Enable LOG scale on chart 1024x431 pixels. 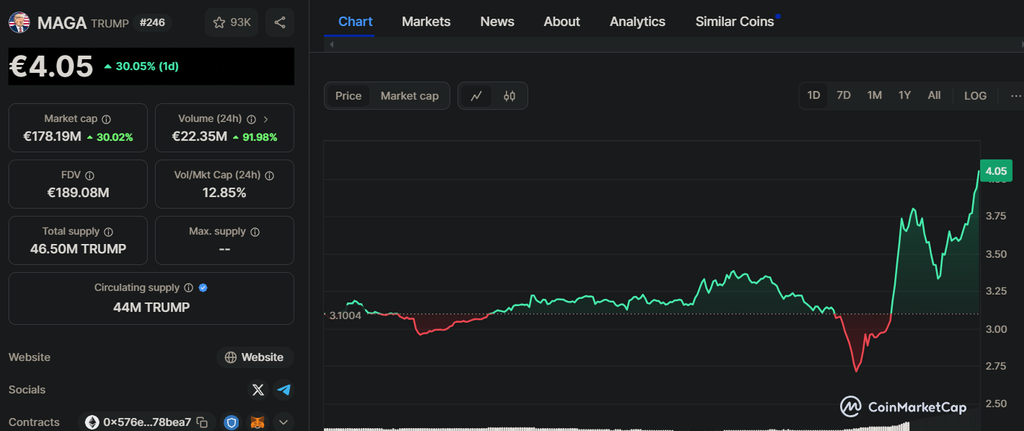[975, 96]
